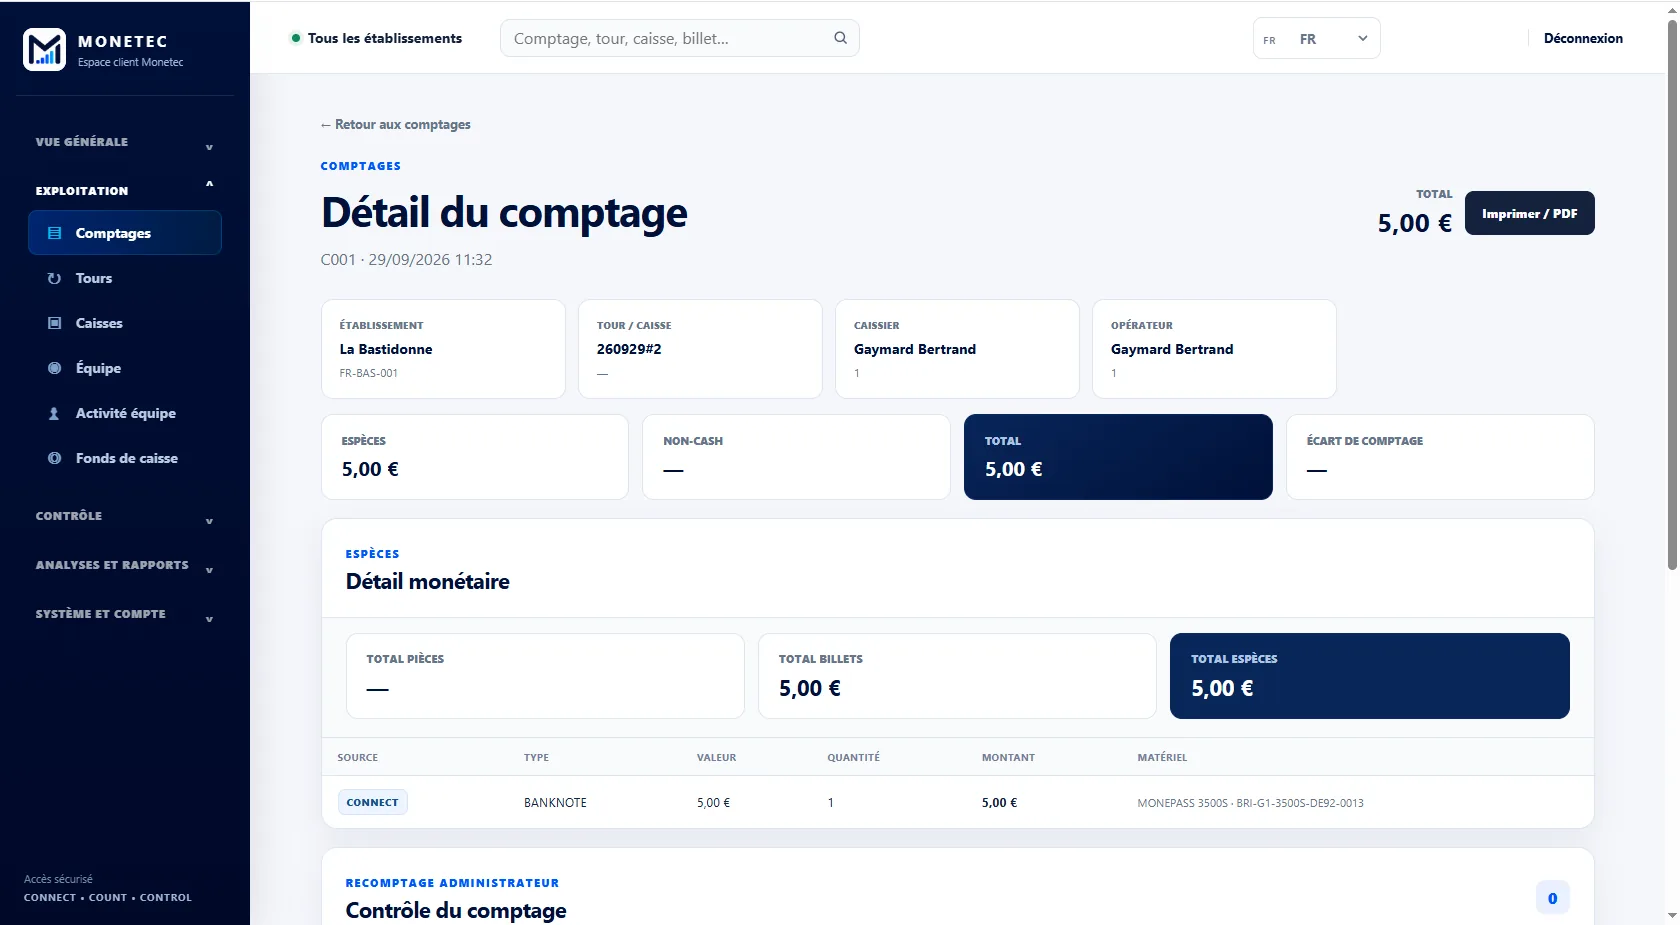Expand the Contrôle section
1680x925 pixels.
(125, 516)
